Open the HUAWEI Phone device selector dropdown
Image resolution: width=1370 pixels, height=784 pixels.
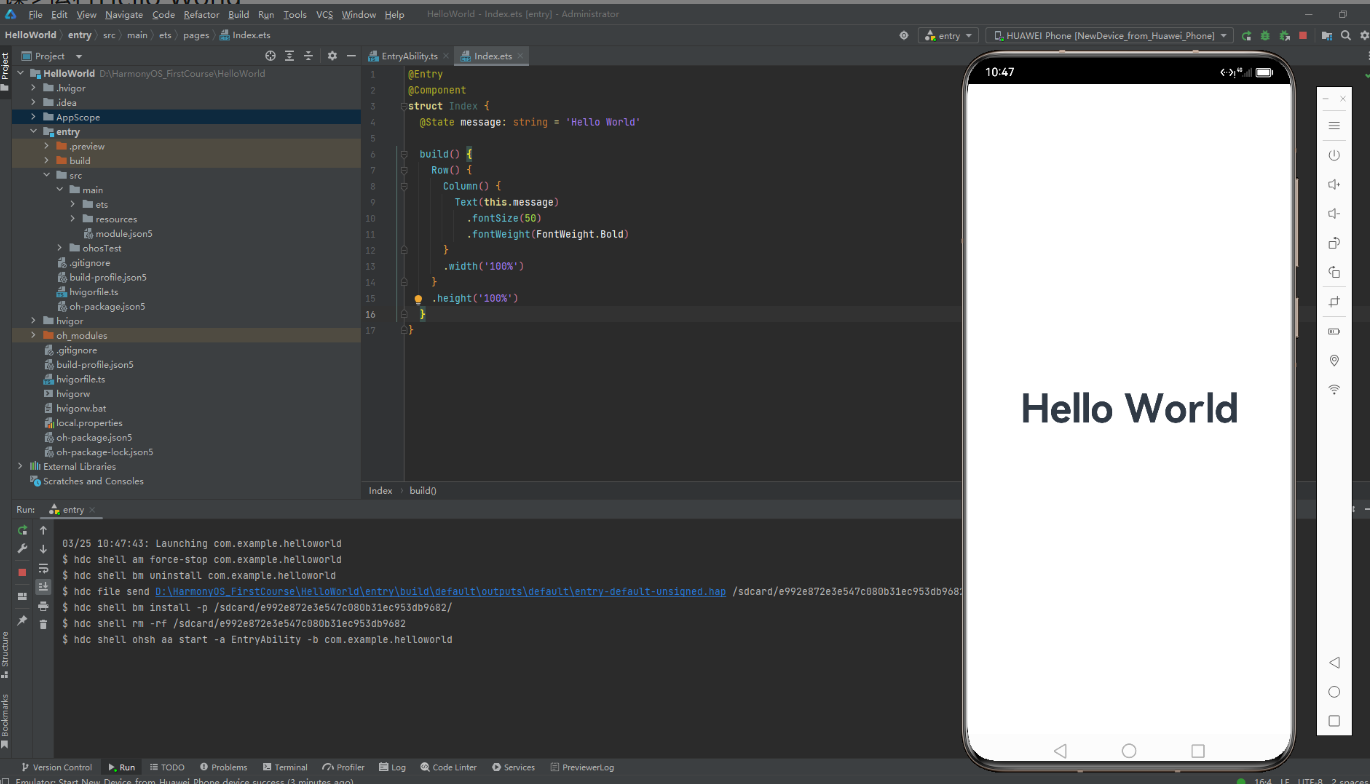point(1109,35)
